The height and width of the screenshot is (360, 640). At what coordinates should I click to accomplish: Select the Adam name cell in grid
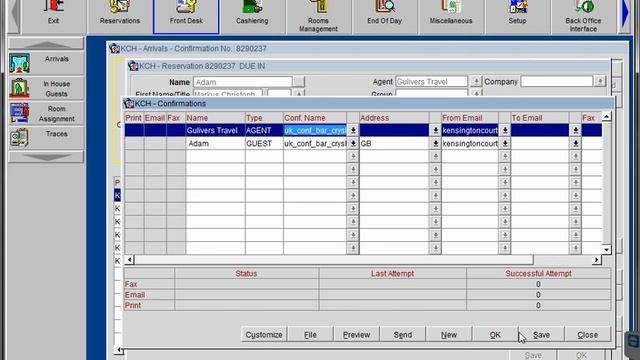[215, 144]
